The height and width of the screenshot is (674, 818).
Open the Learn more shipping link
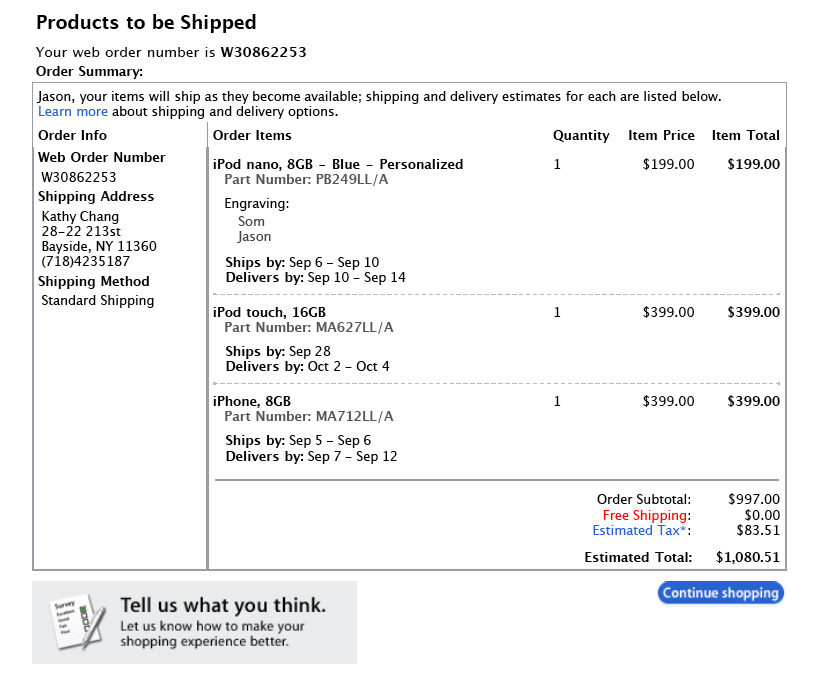73,112
